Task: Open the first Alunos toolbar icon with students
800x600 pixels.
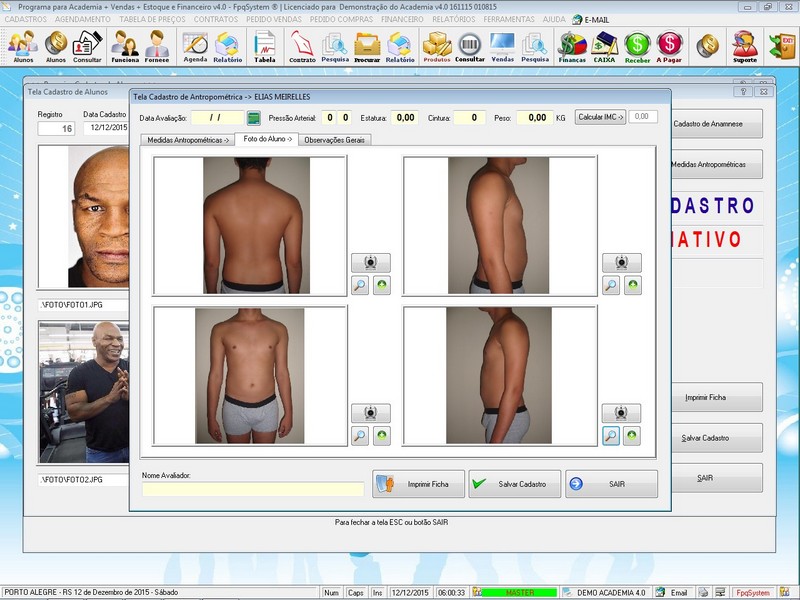Action: pos(23,46)
